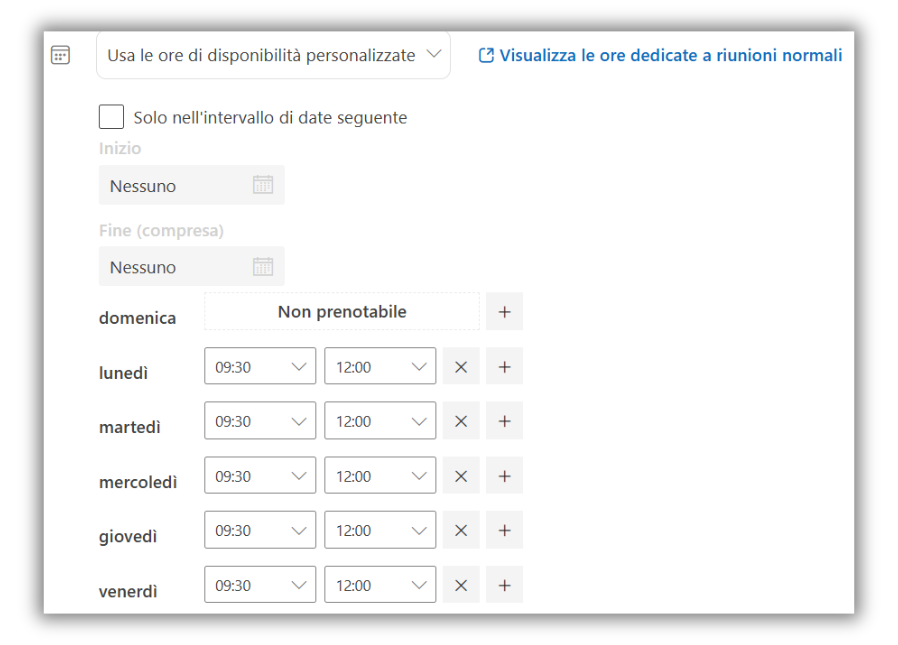
Task: Change giovedì start time dropdown
Action: pos(260,530)
